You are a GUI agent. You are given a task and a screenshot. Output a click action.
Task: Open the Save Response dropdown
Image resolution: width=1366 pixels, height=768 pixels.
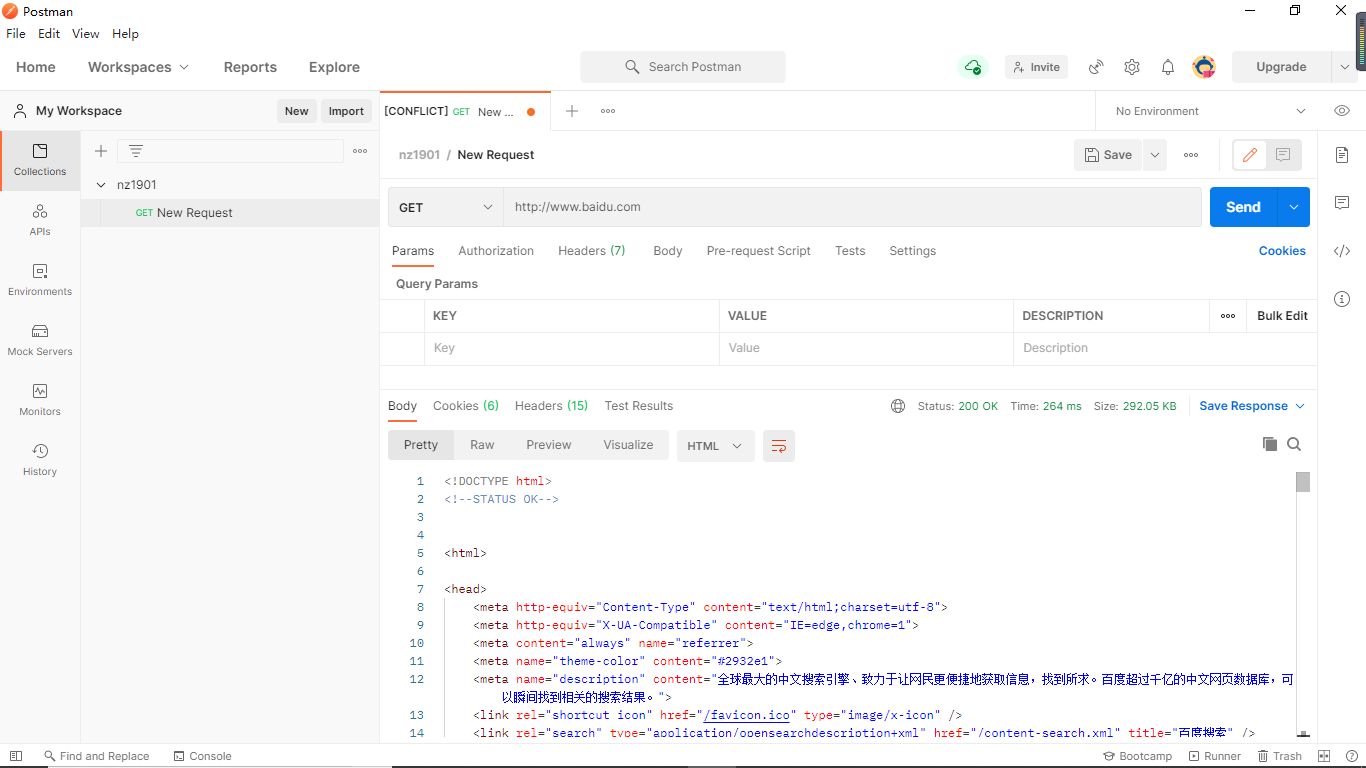pos(1252,406)
